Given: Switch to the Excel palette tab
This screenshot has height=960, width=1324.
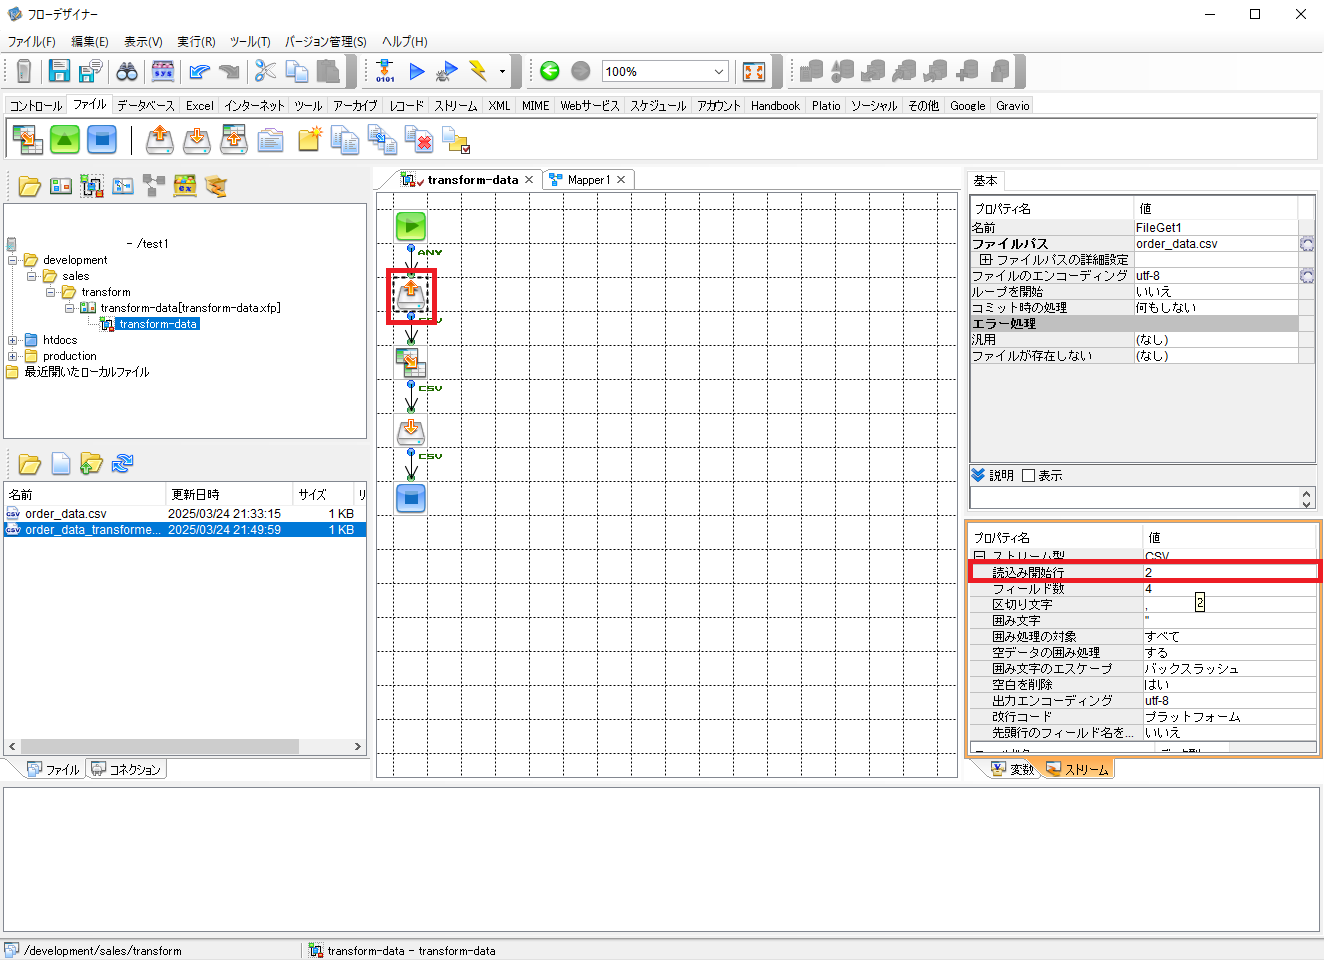Looking at the screenshot, I should click(199, 105).
